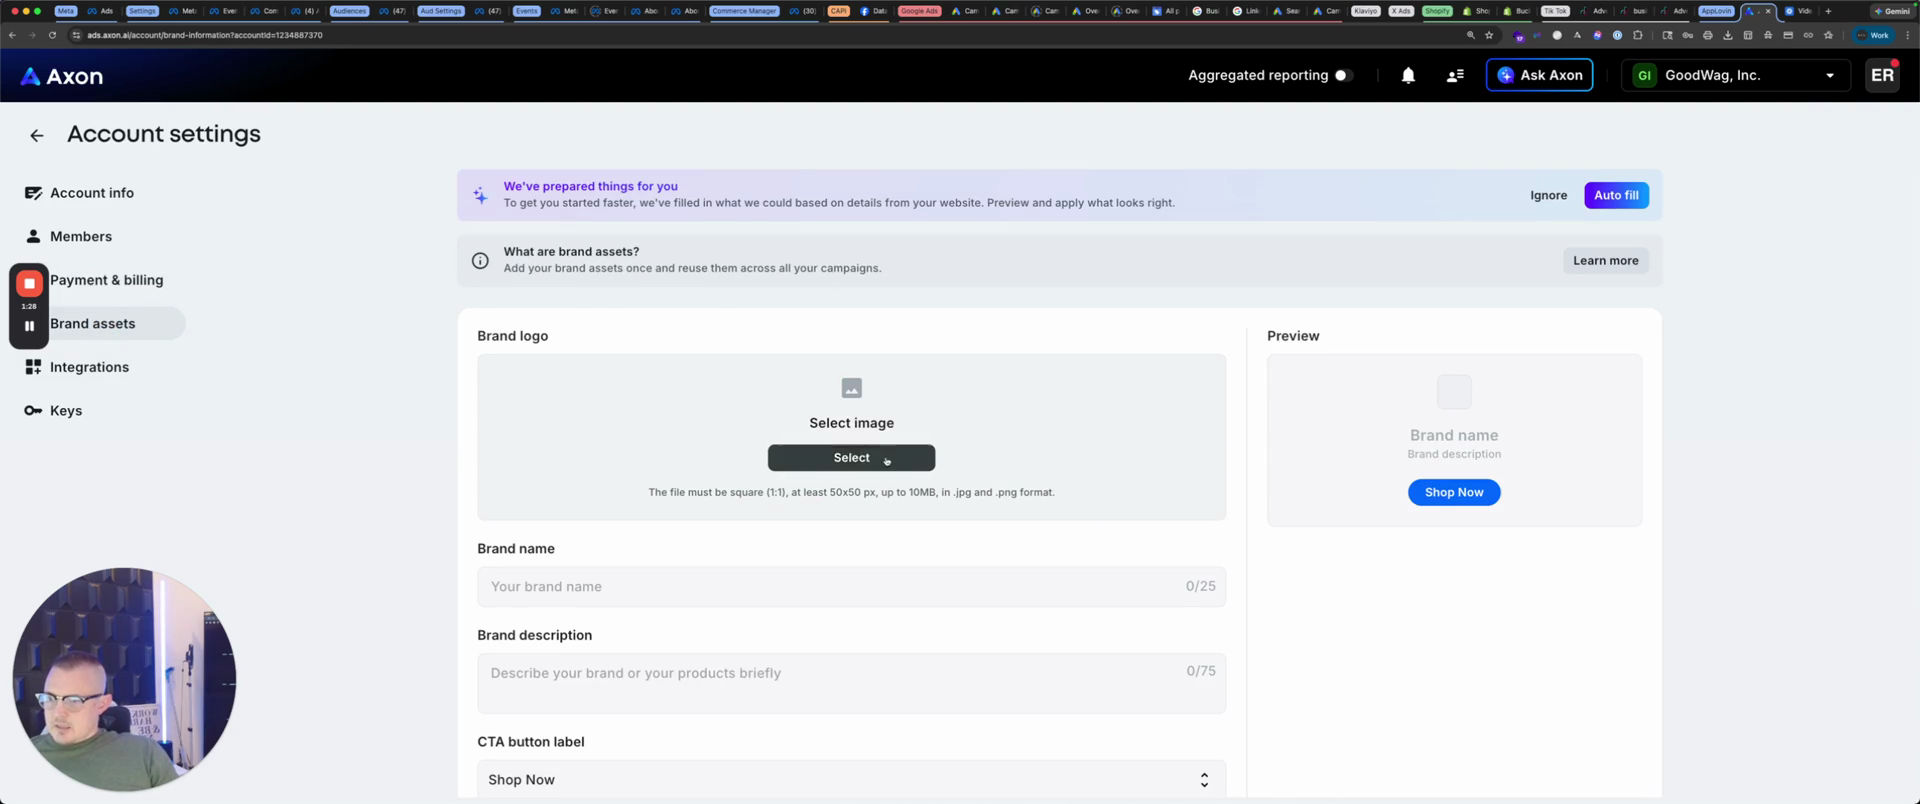Viewport: 1920px width, 804px height.
Task: Open the Integrations settings section
Action: (x=89, y=367)
